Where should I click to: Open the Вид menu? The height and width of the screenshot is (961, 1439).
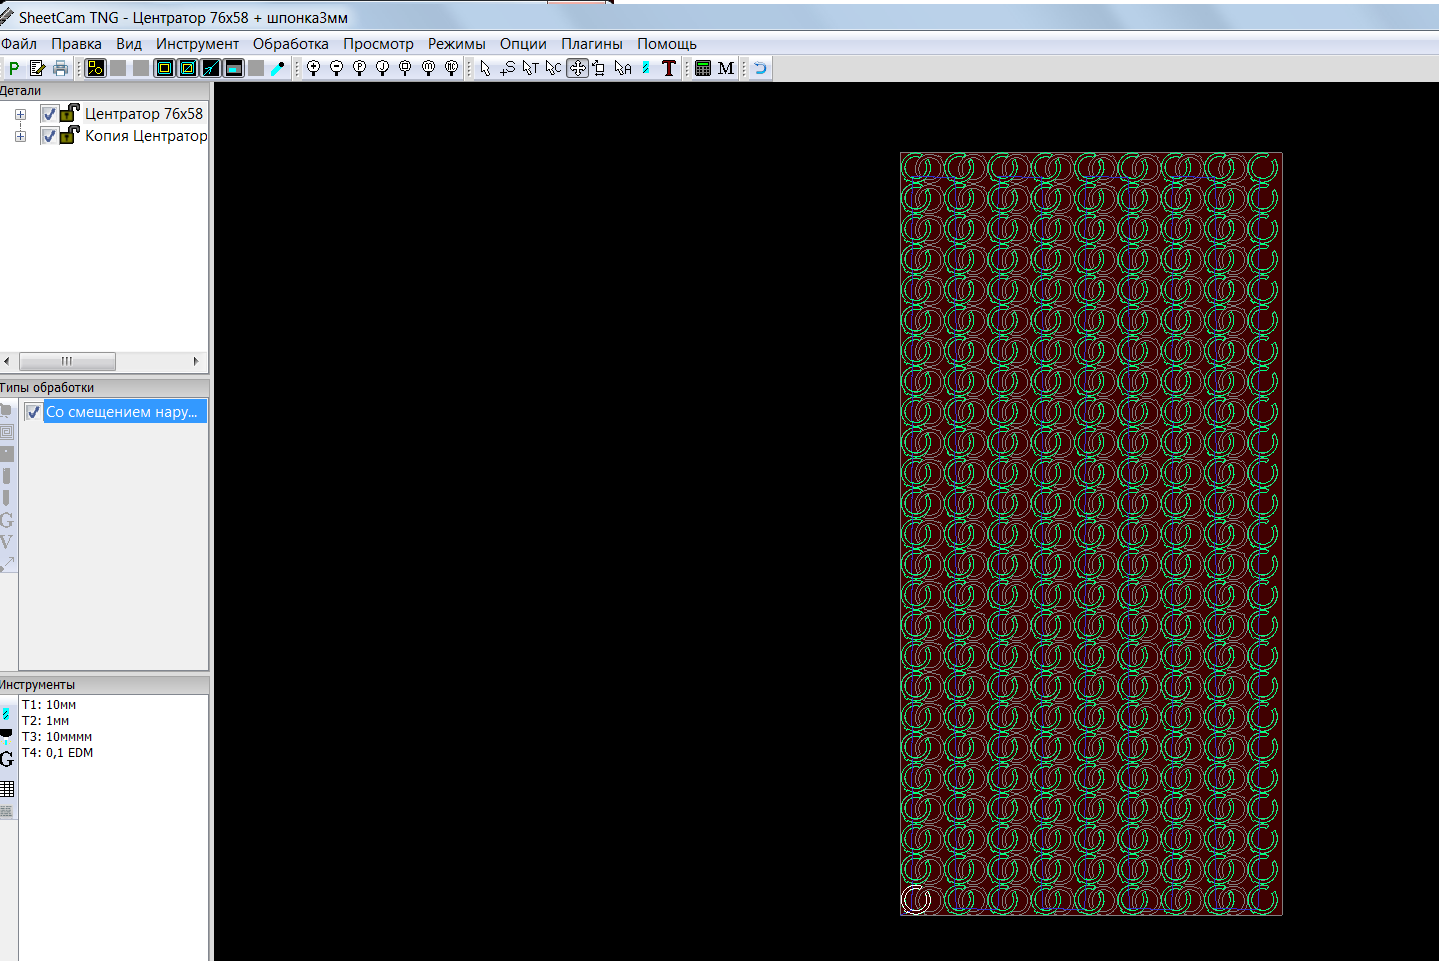[129, 44]
